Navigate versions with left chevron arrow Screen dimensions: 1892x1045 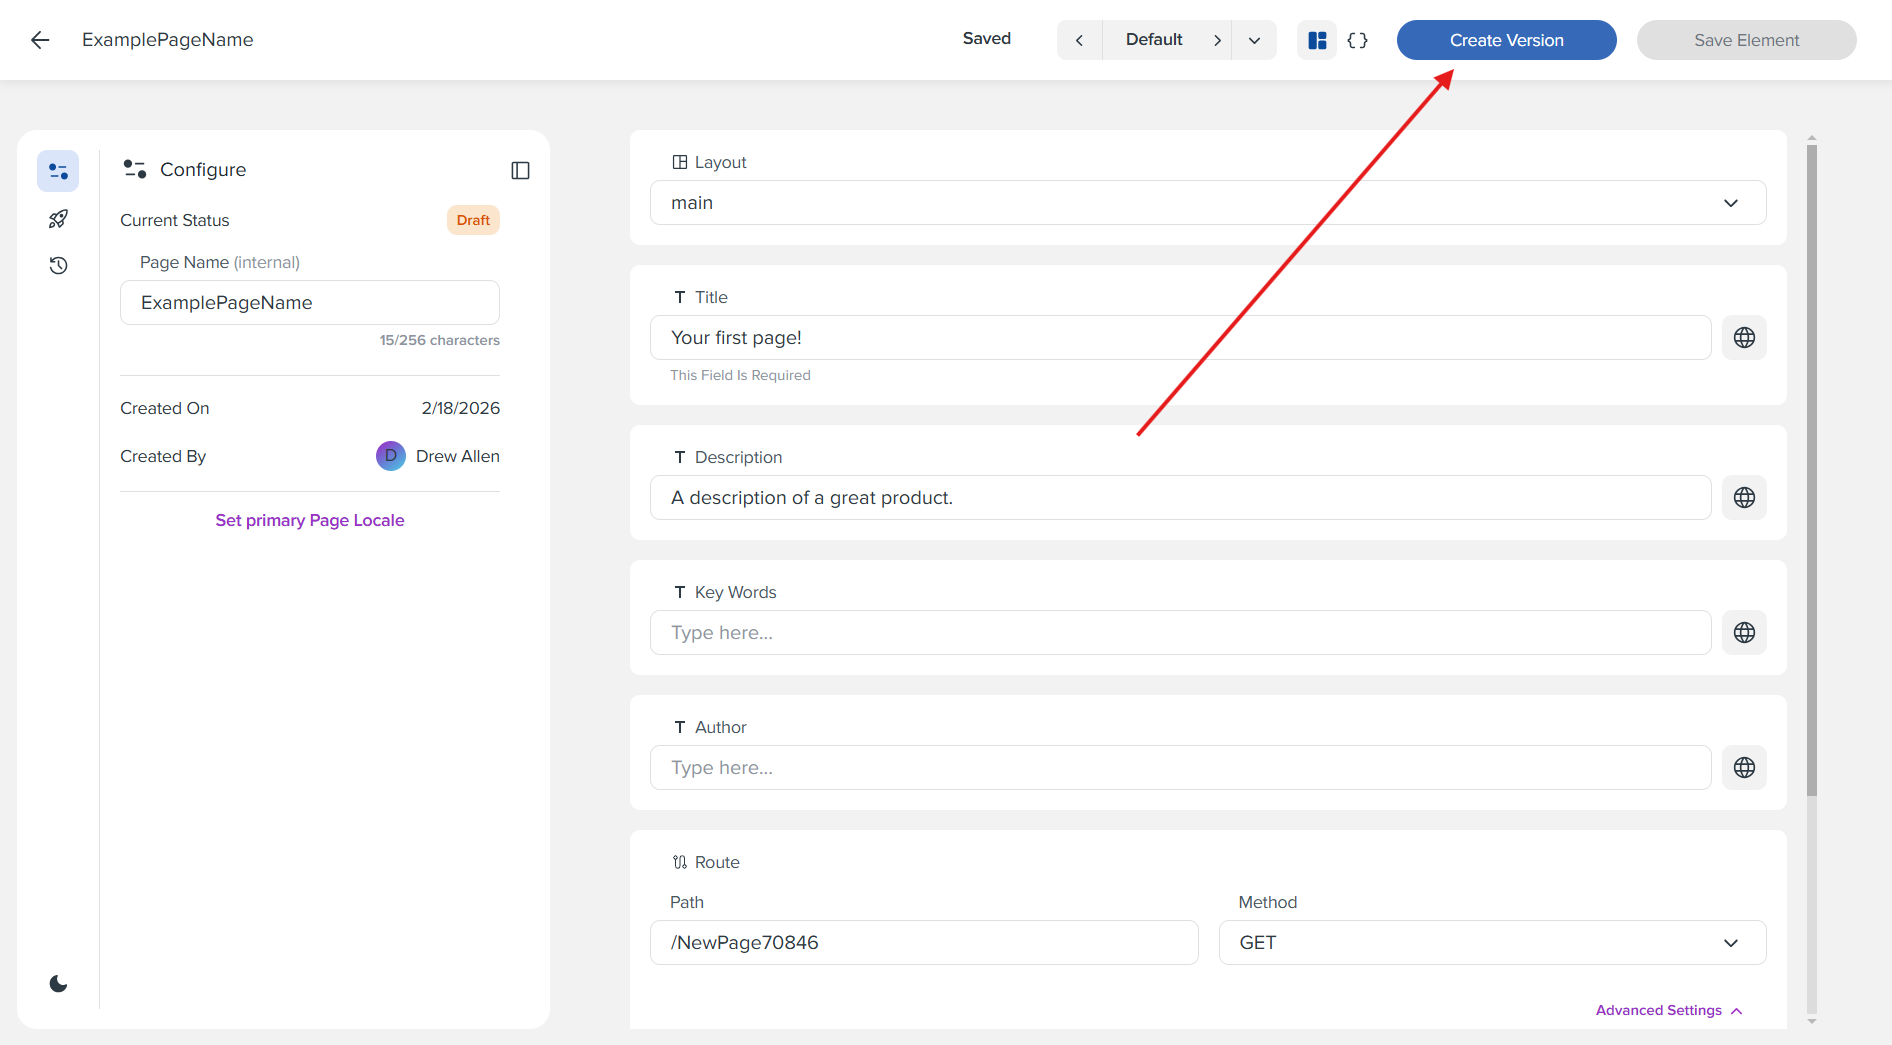(1079, 40)
